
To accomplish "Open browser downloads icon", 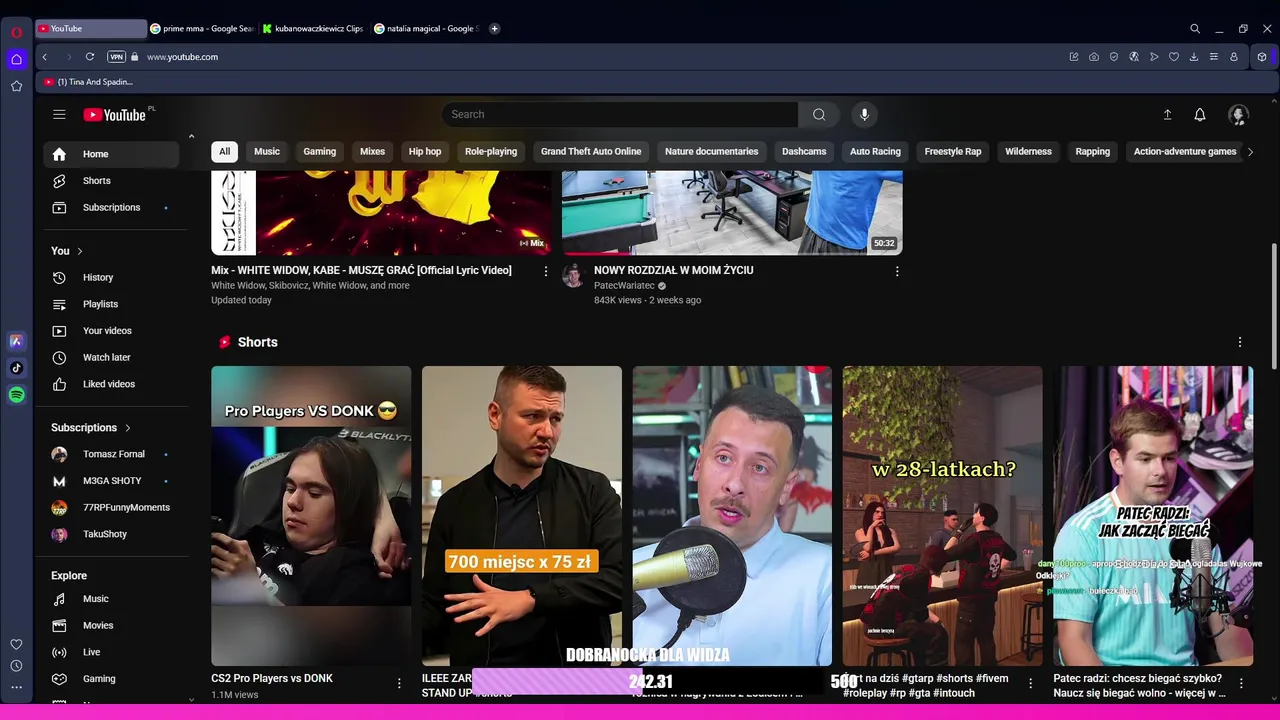I will 1194,57.
